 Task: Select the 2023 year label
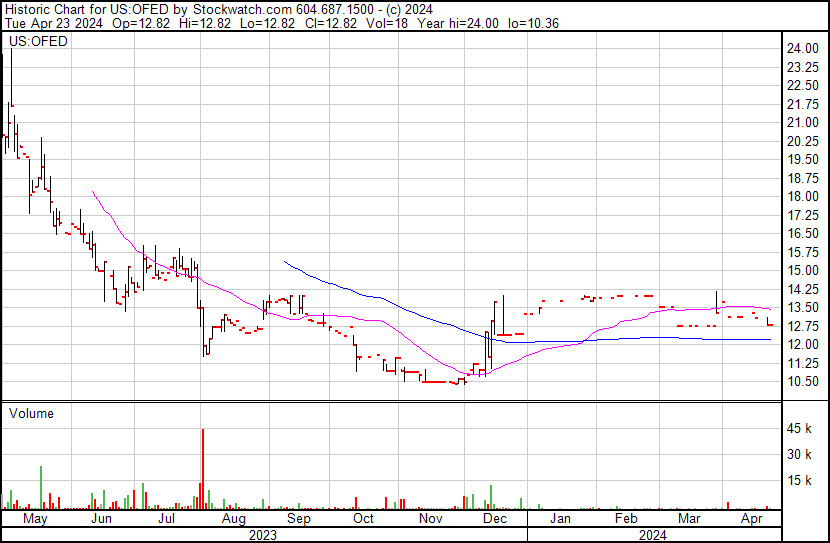tap(263, 535)
